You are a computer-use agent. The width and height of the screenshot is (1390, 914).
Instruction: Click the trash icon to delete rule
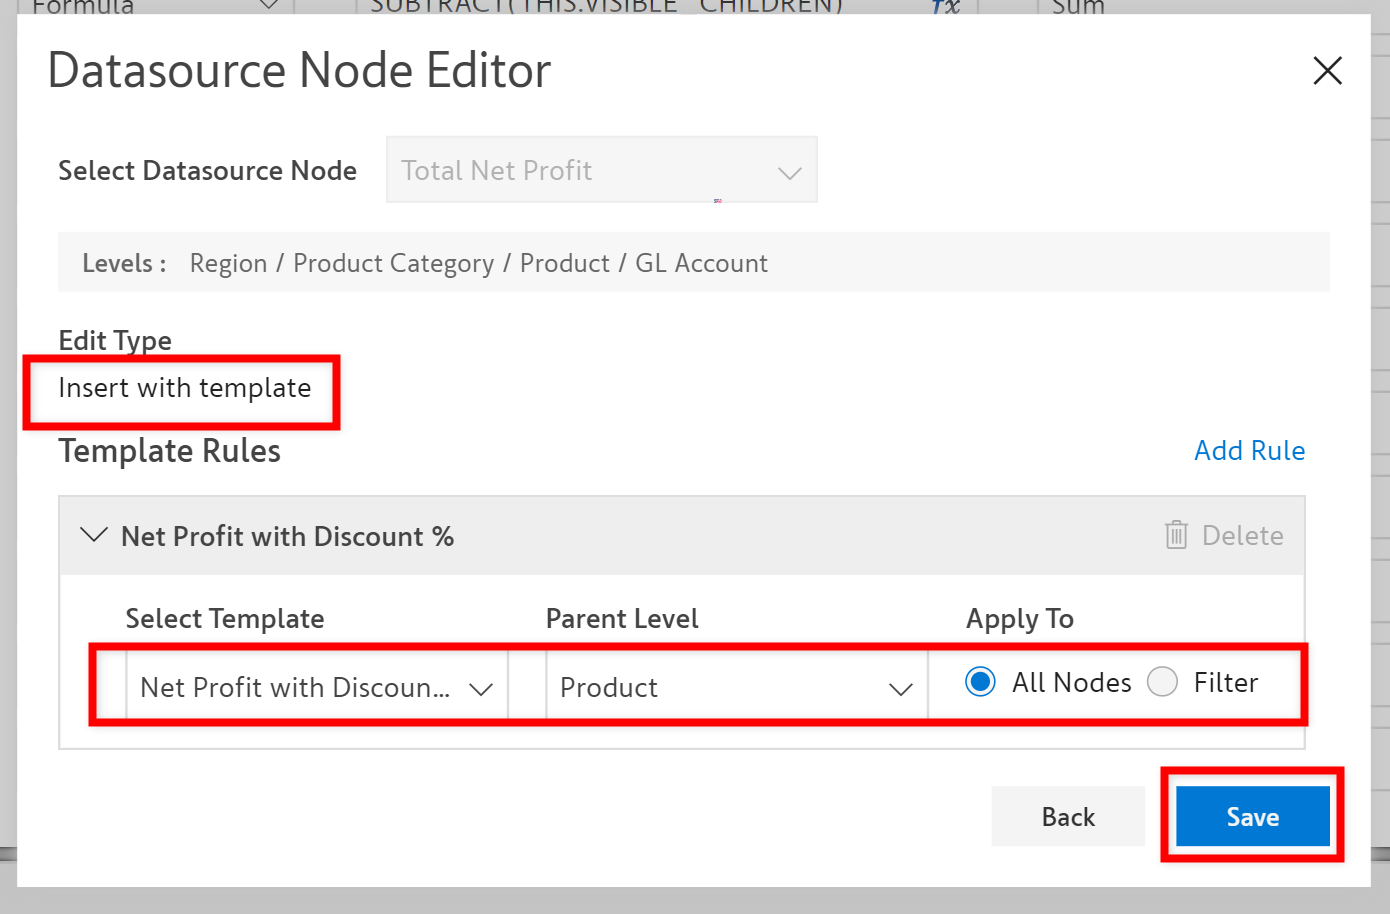(1176, 536)
